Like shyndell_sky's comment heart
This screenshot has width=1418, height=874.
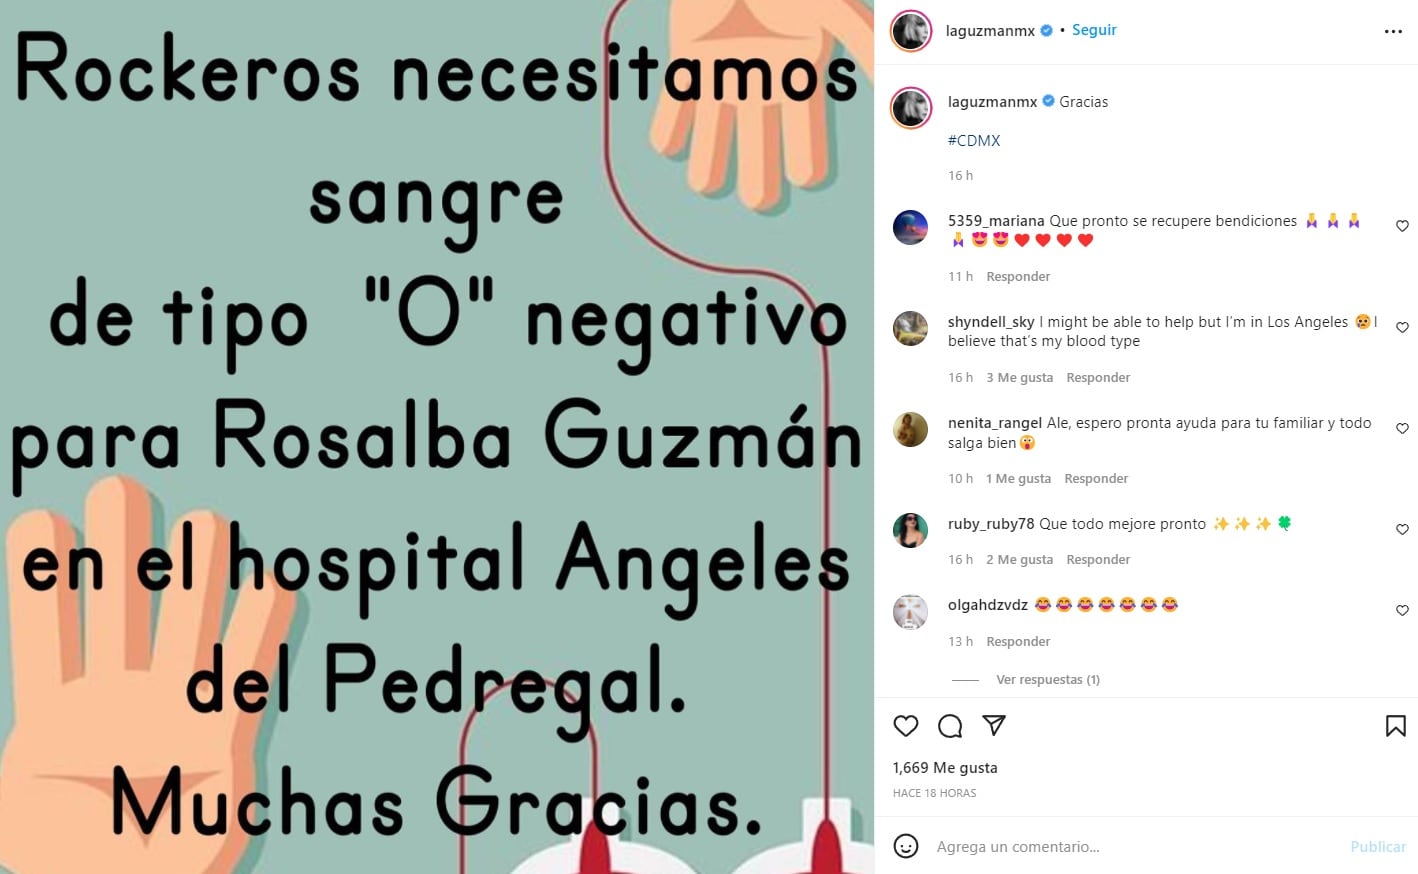1402,327
